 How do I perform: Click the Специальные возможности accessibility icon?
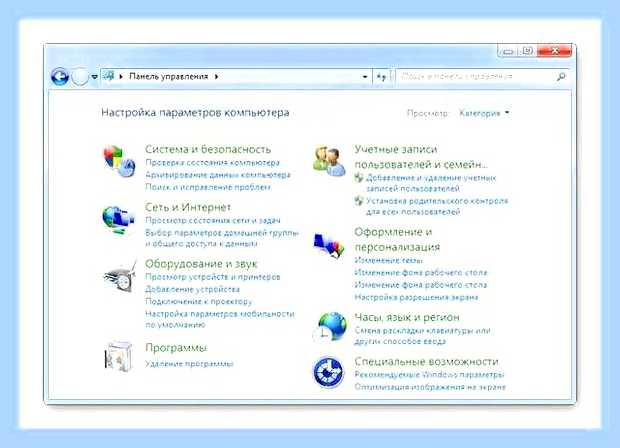(328, 372)
